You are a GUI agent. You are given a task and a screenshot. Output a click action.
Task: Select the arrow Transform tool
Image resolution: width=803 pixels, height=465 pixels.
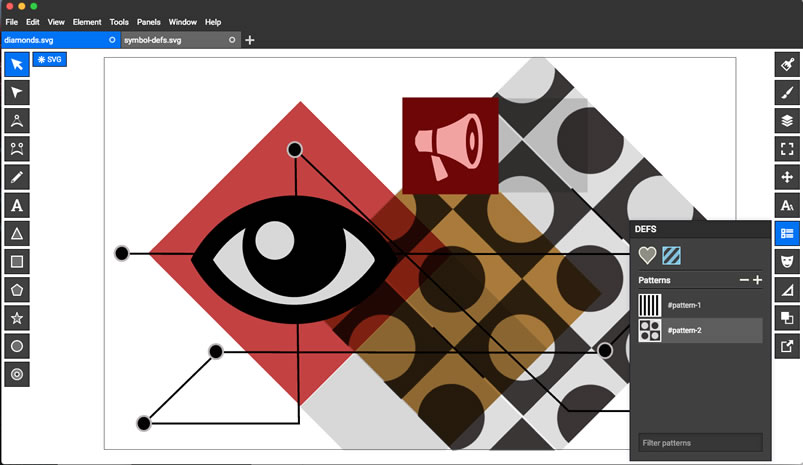[17, 65]
